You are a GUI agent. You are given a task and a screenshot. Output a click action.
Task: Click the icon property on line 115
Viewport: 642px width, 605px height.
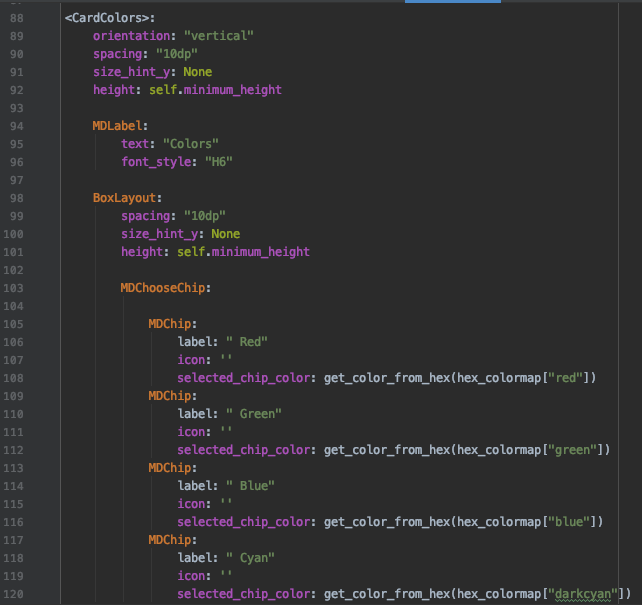click(x=191, y=504)
